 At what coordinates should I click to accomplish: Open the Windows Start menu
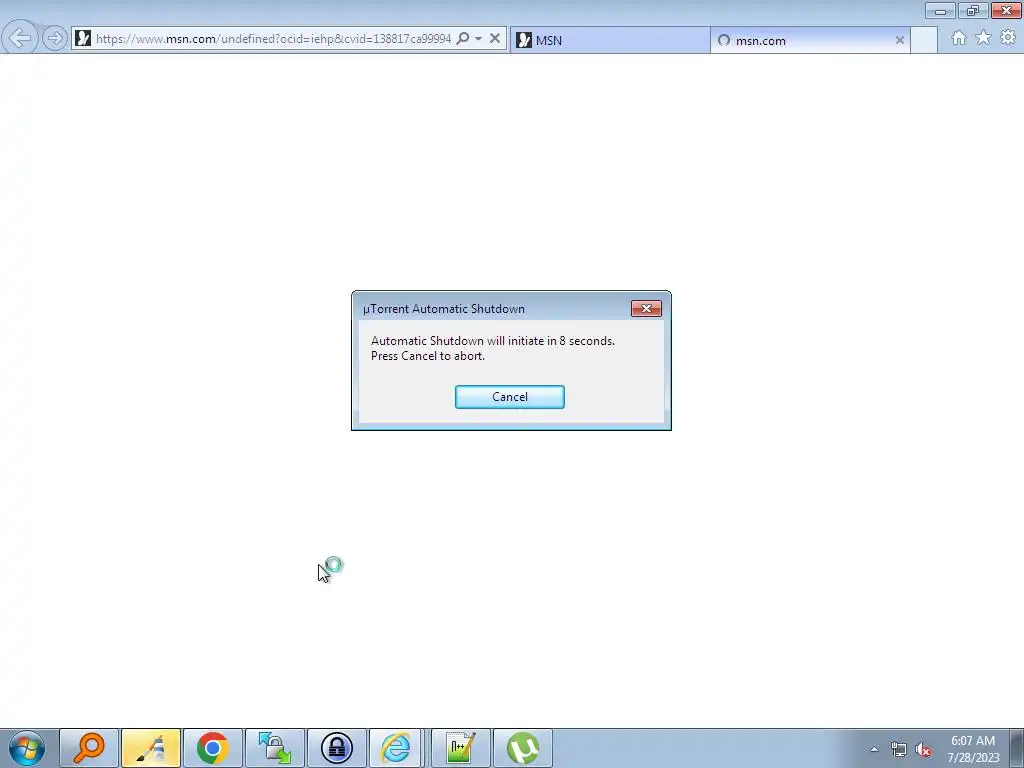27,748
